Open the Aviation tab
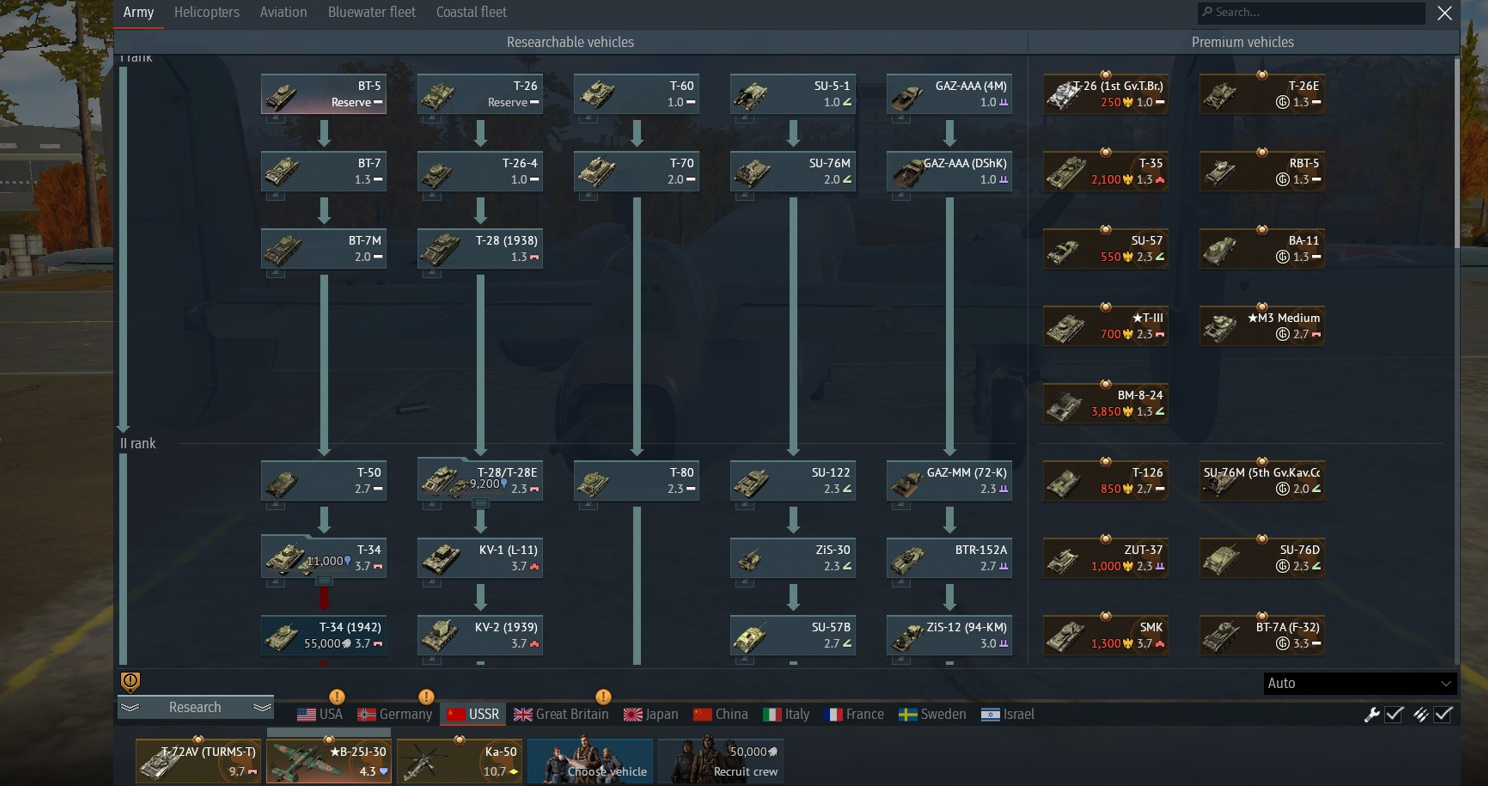 (x=283, y=13)
